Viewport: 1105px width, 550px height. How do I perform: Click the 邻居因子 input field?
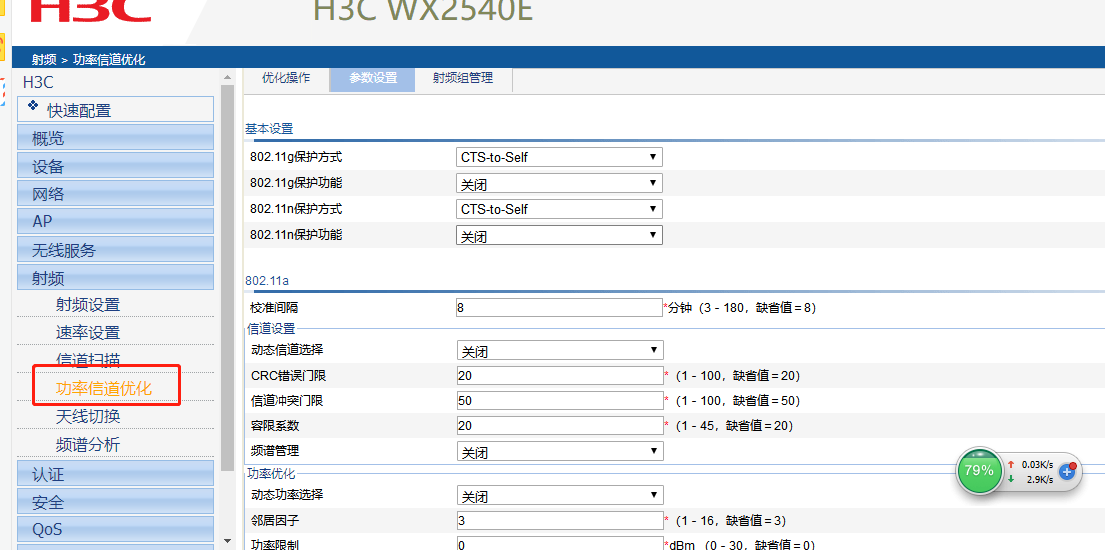pyautogui.click(x=559, y=521)
